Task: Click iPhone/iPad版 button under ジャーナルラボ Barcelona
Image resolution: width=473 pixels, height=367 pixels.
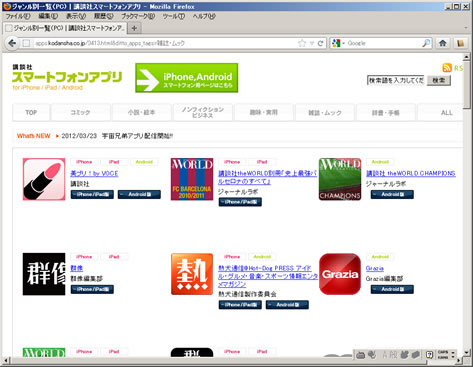Action: [240, 202]
